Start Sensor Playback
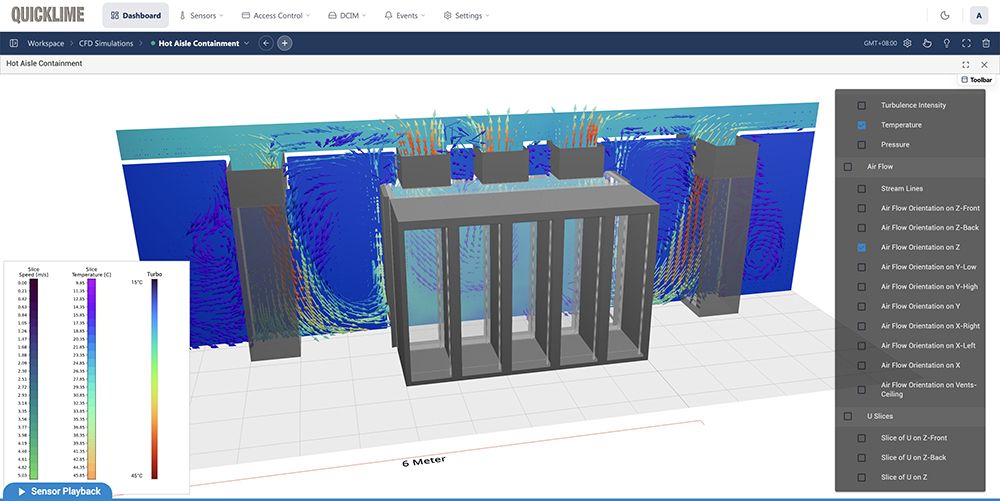This screenshot has width=1000, height=501. [58, 491]
